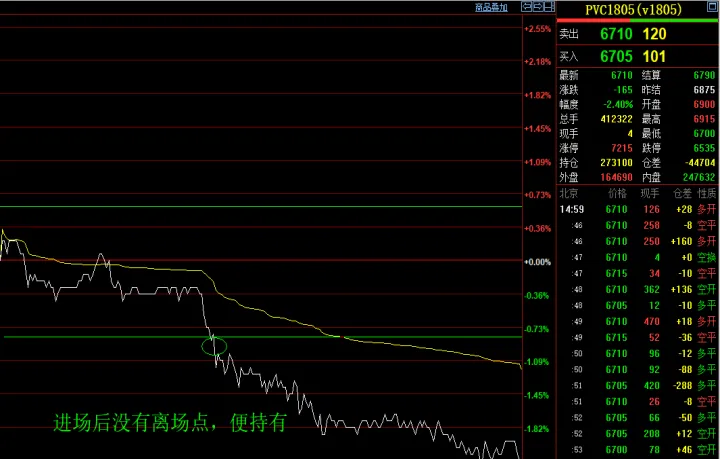The width and height of the screenshot is (720, 459).
Task: Open the 商品叠加 link
Action: point(491,7)
